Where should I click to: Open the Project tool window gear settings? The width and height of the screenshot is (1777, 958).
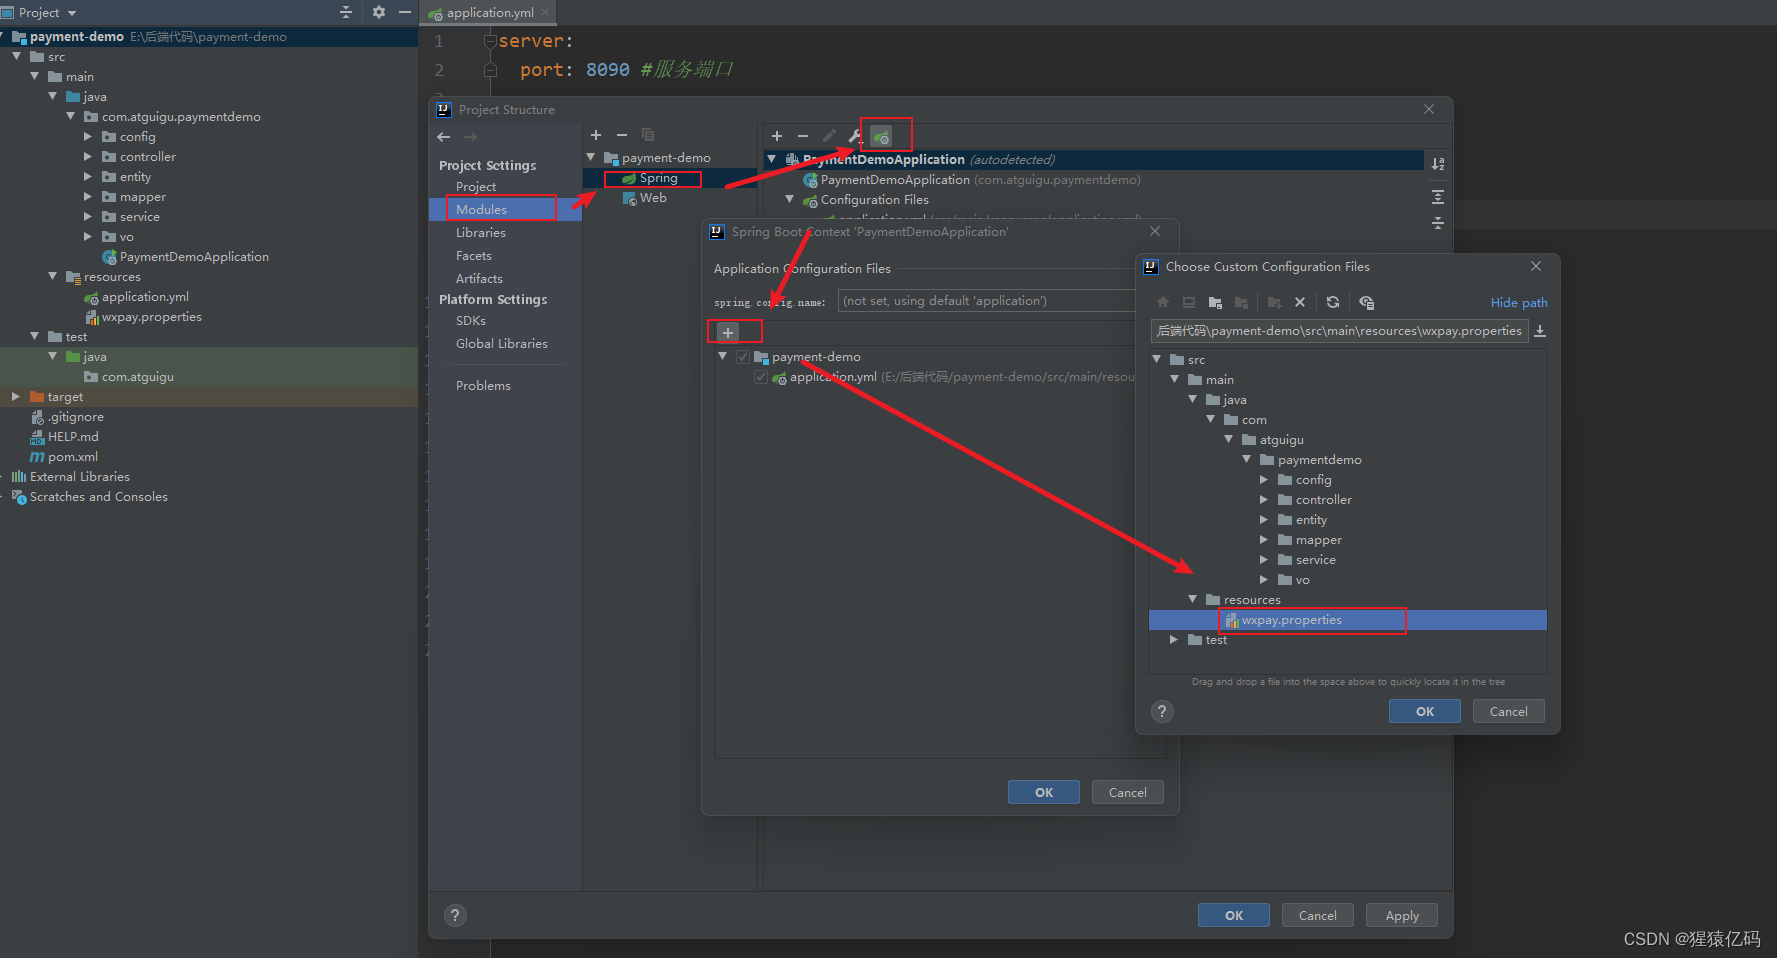[379, 12]
